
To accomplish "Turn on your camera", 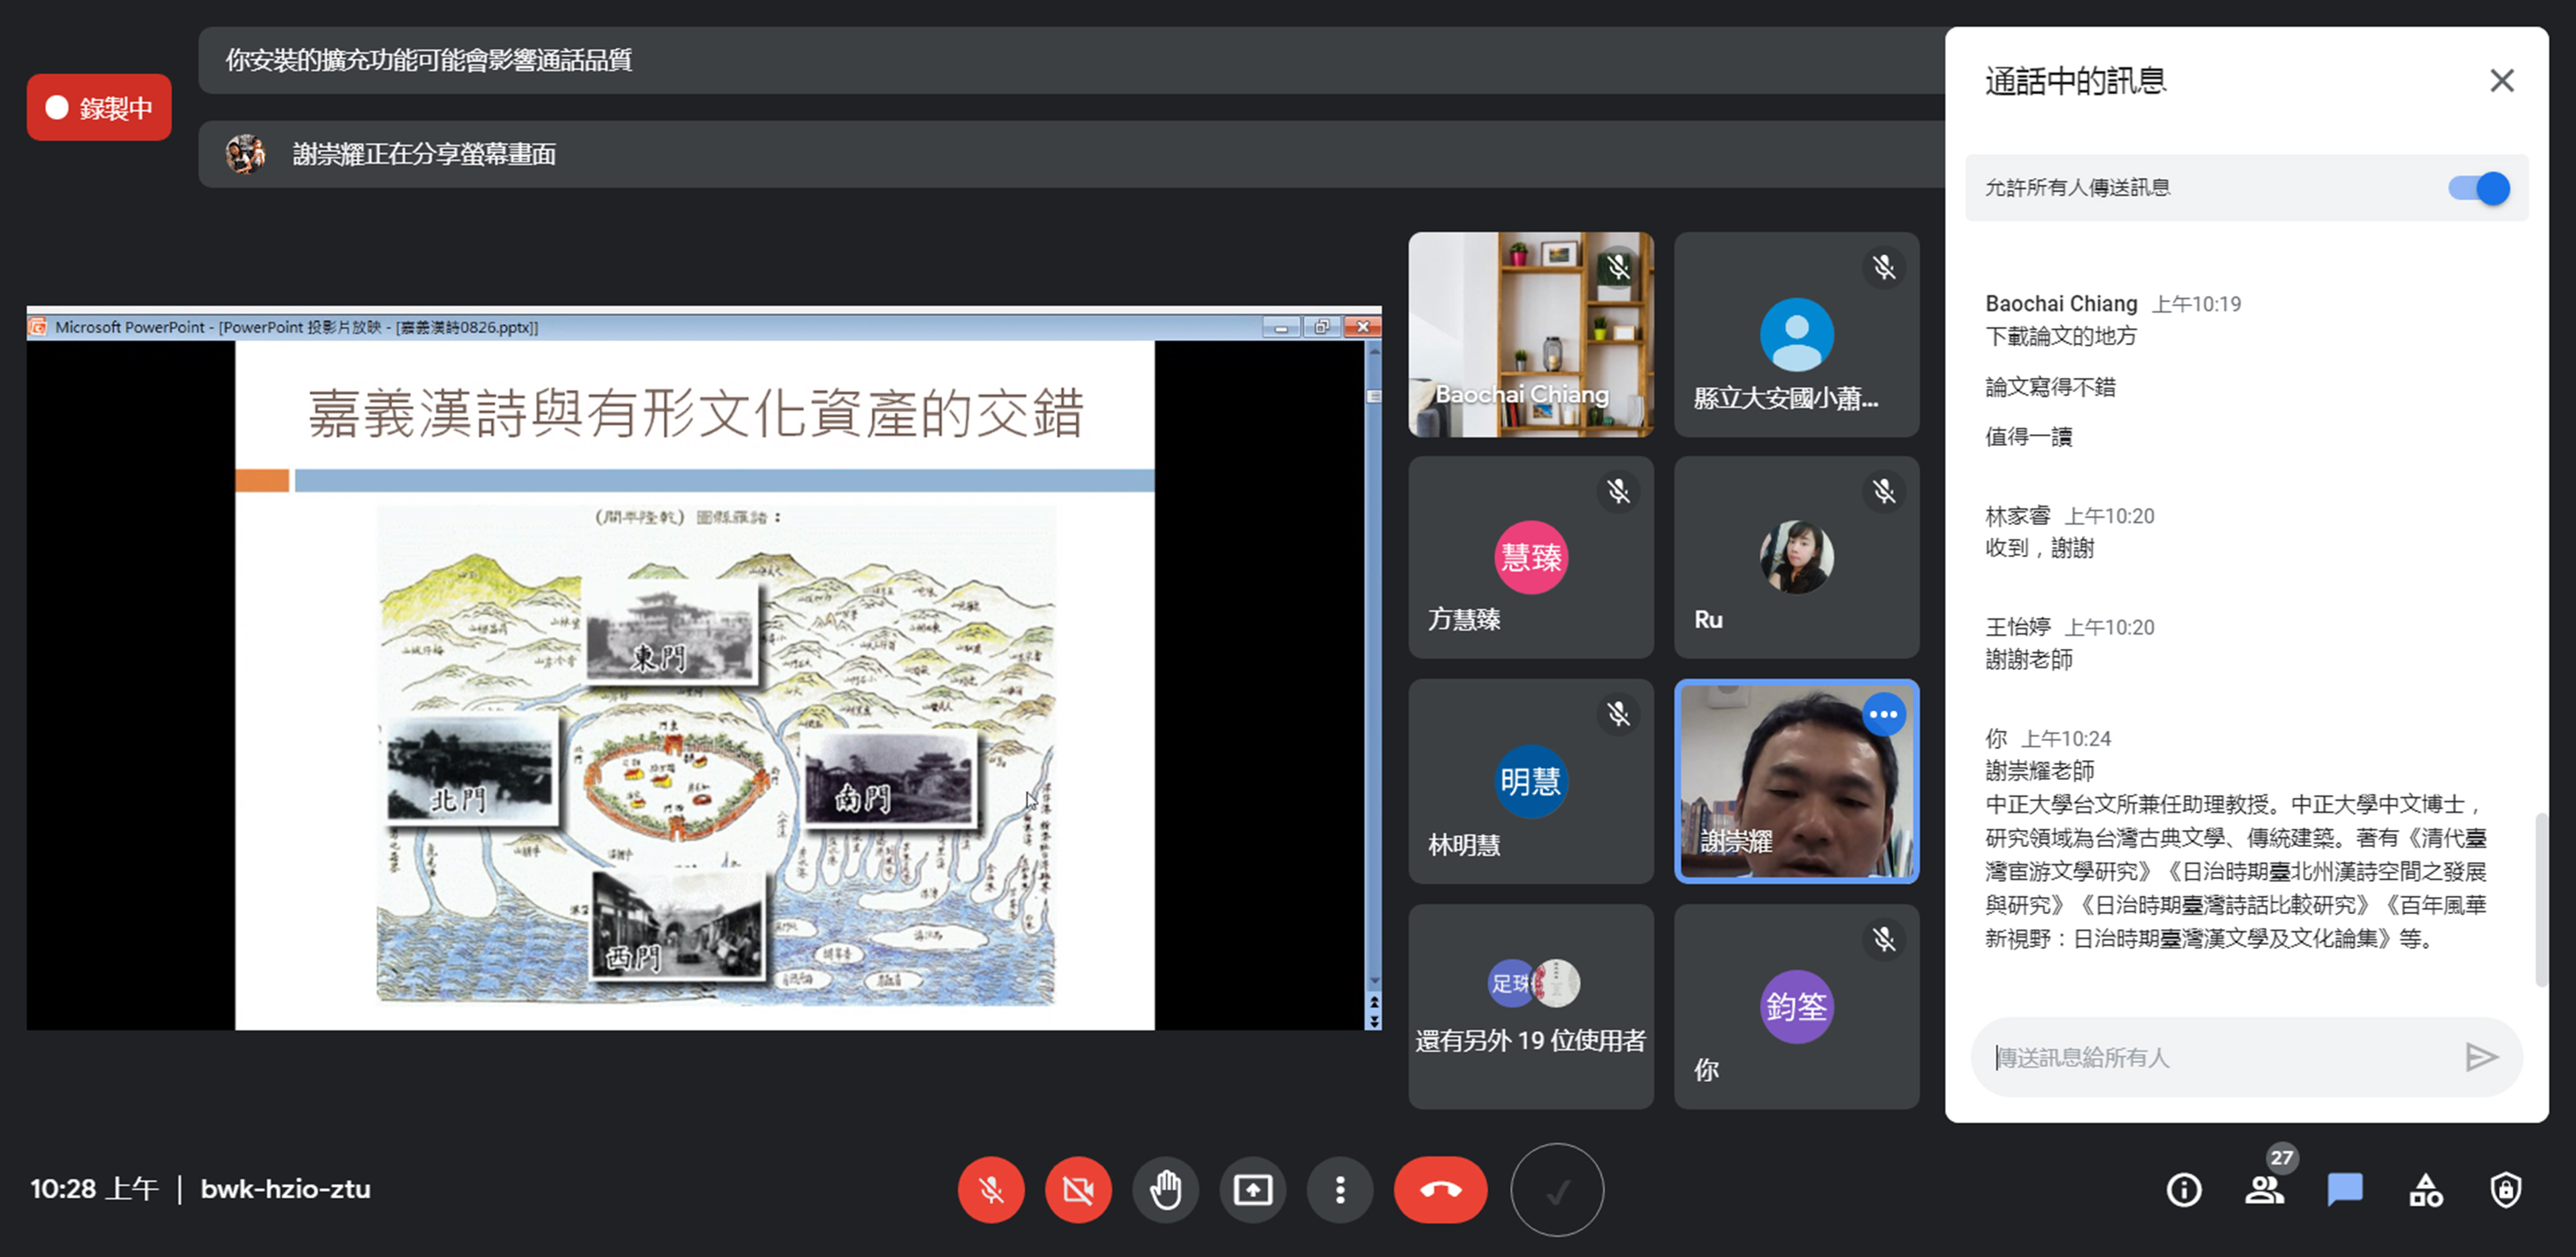I will 1078,1189.
